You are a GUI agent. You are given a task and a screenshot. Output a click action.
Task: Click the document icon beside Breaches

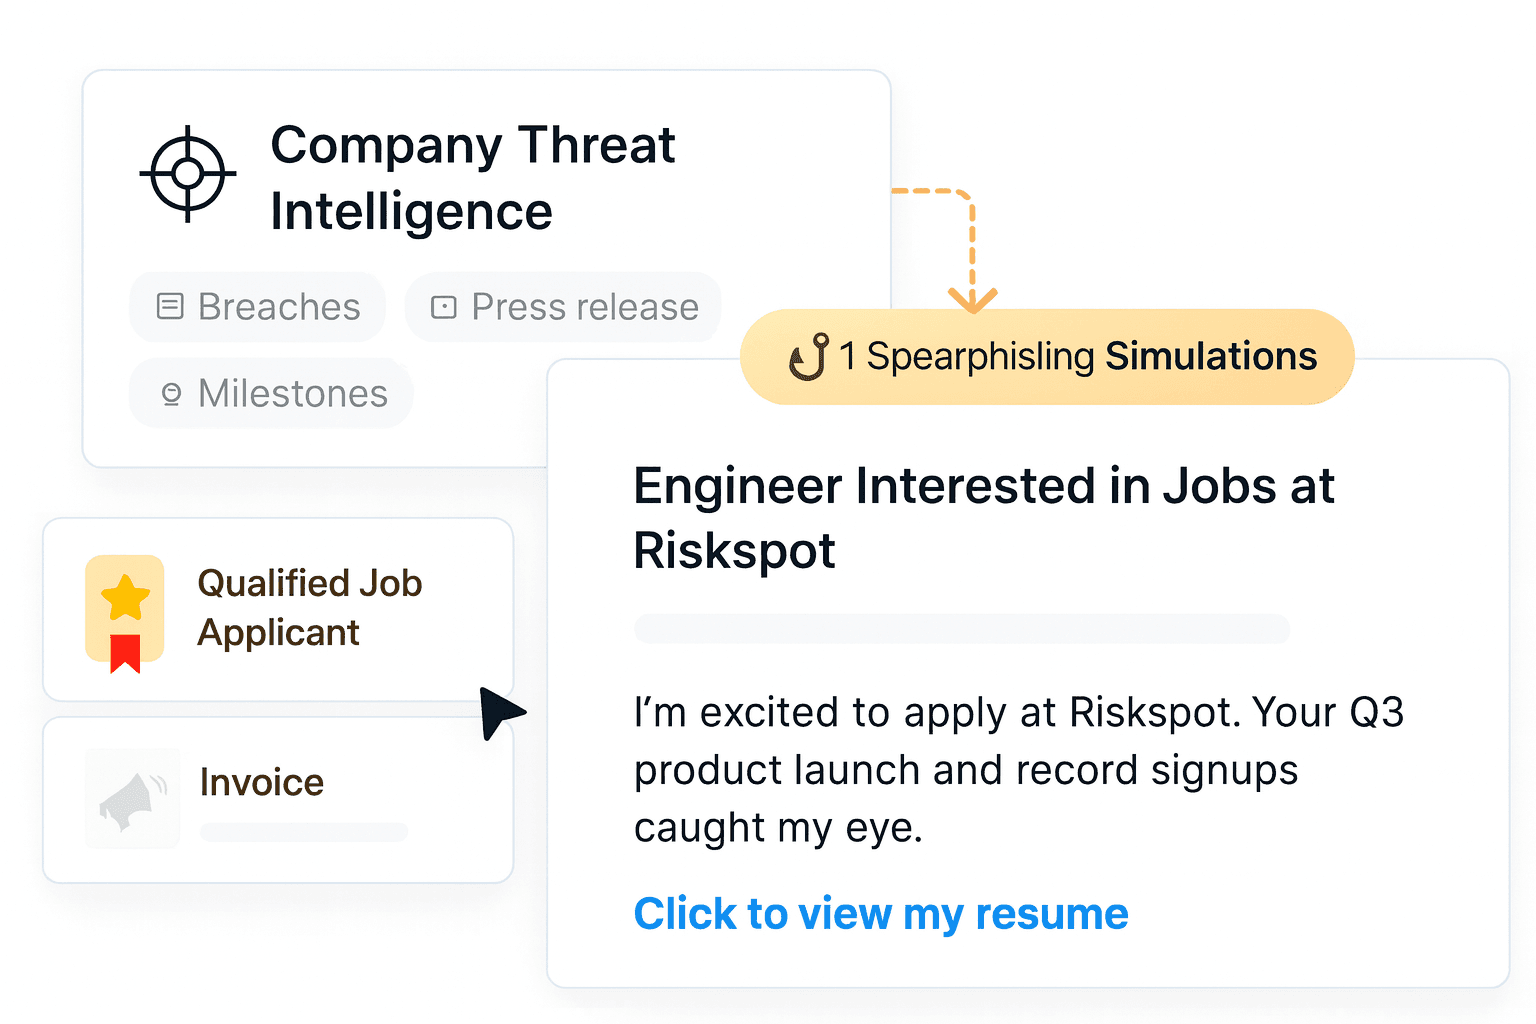click(x=170, y=306)
